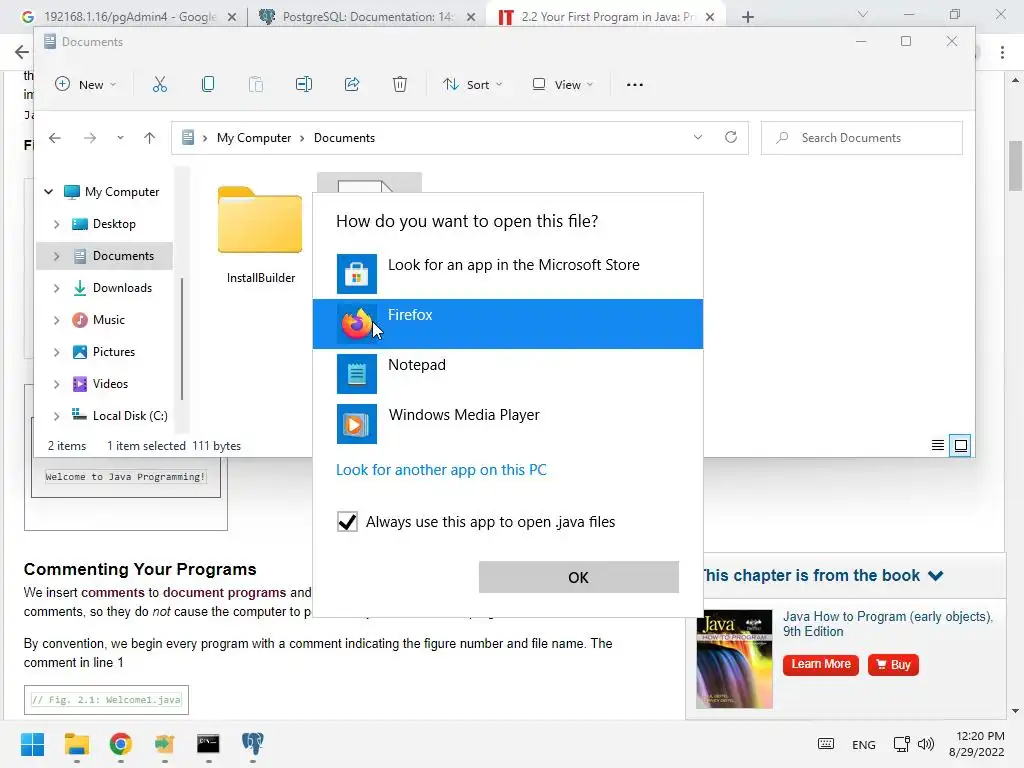Click the browser page vertical scrollbar

(x=1015, y=167)
